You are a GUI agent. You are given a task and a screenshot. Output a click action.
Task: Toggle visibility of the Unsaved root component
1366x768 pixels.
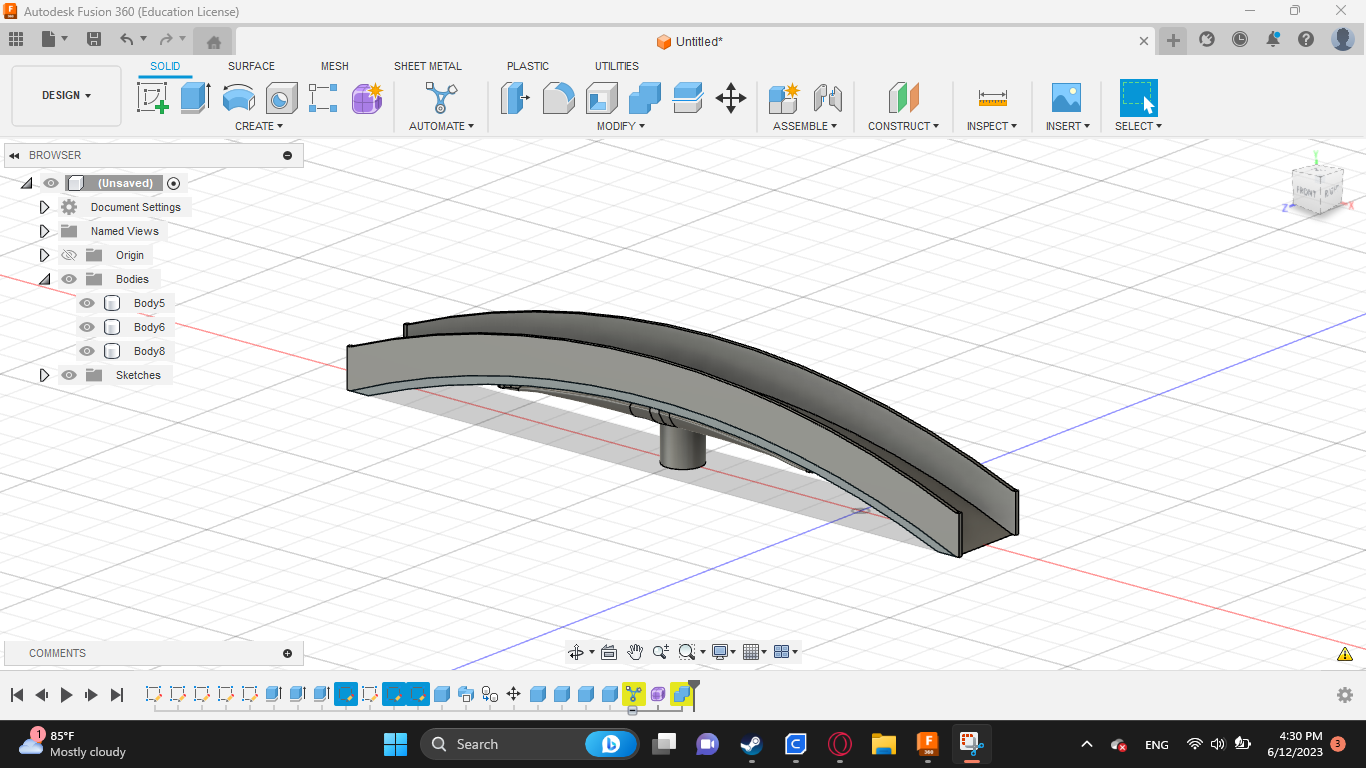51,183
